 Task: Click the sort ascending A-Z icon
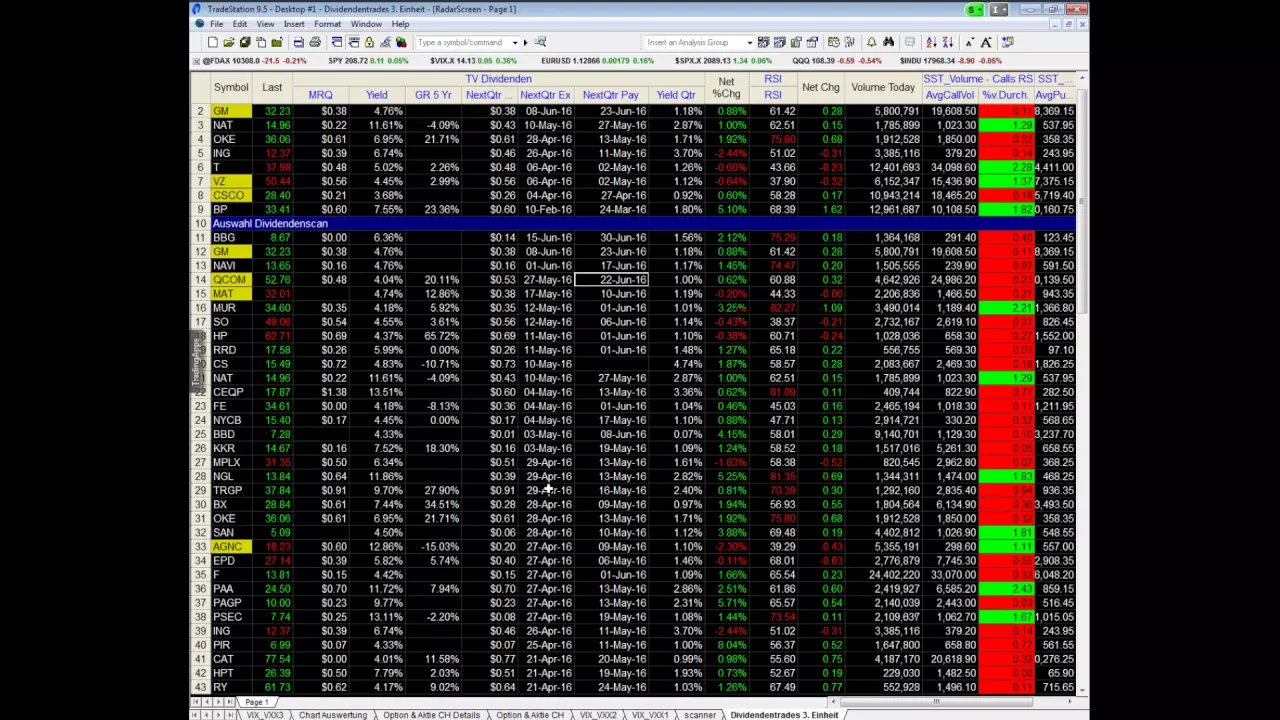(x=931, y=42)
